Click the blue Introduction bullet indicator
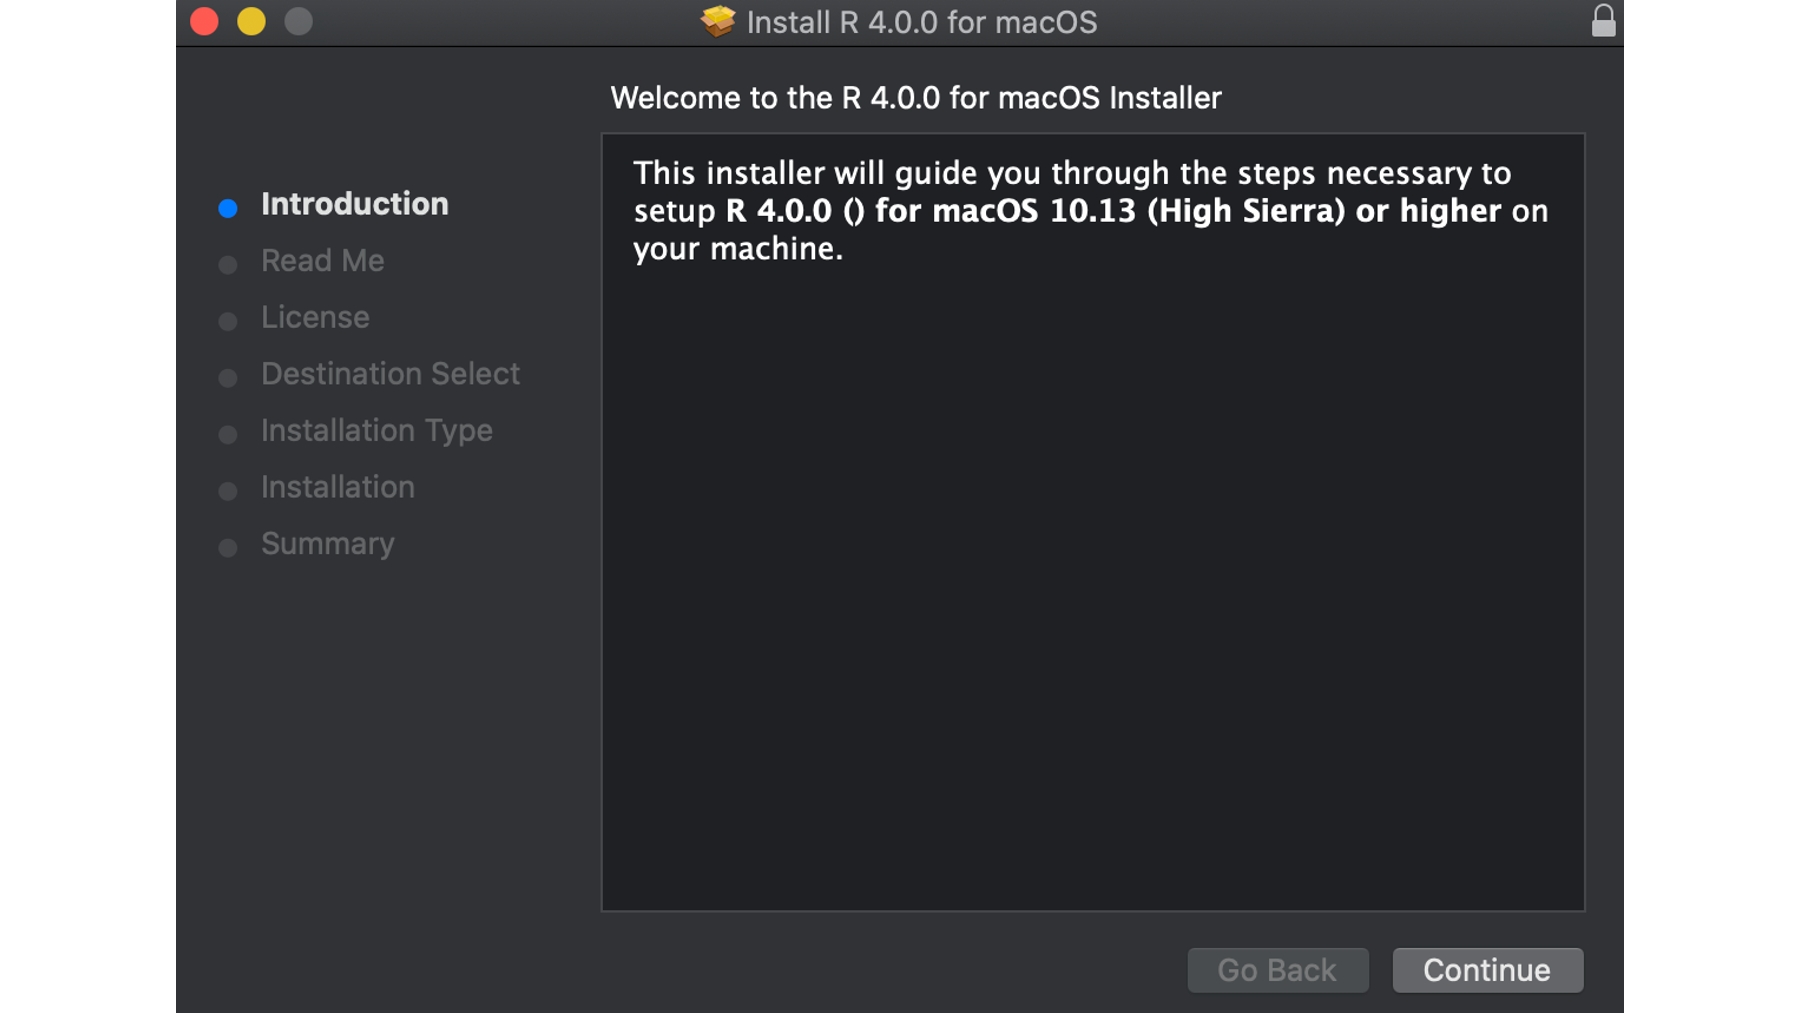The image size is (1800, 1013). tap(228, 208)
